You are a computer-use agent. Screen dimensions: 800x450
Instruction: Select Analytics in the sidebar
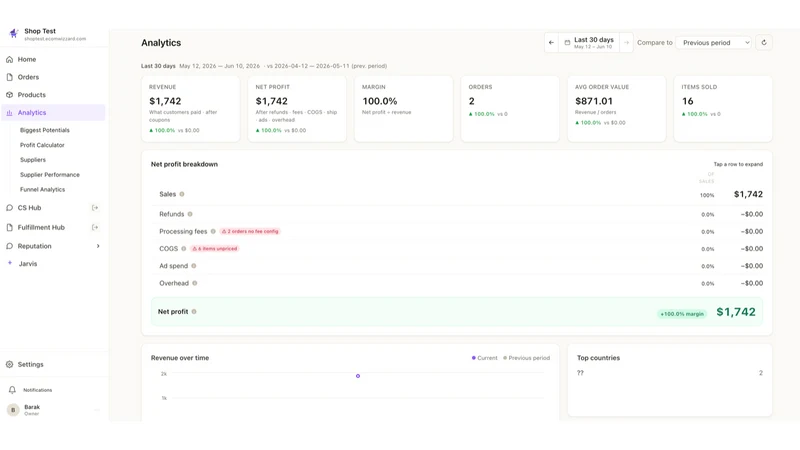coord(53,113)
